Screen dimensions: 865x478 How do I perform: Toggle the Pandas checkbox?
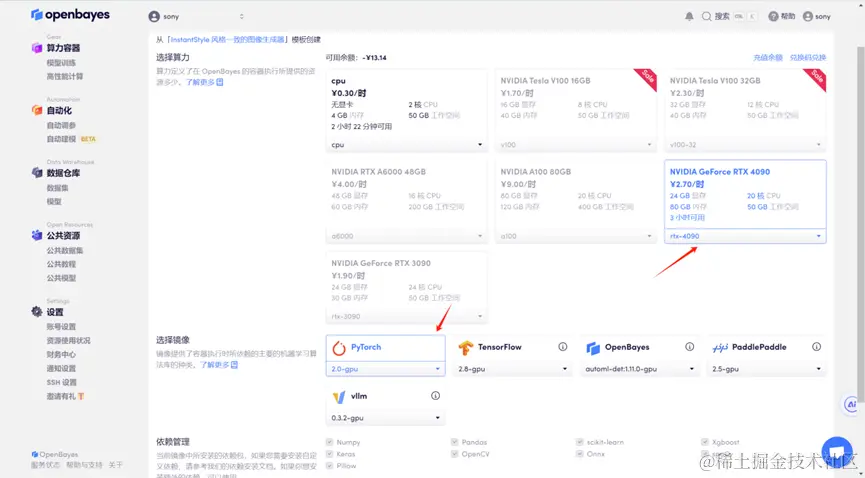(455, 442)
